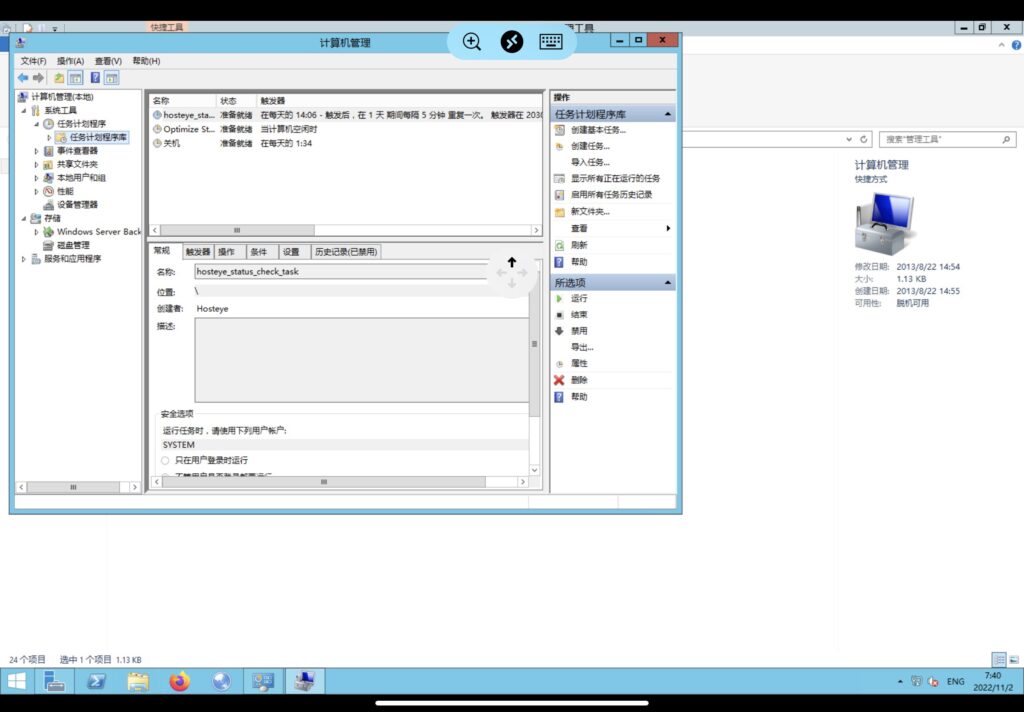Click the 创建基本任务 action icon
Screen dimensions: 1024x712
tap(560, 130)
